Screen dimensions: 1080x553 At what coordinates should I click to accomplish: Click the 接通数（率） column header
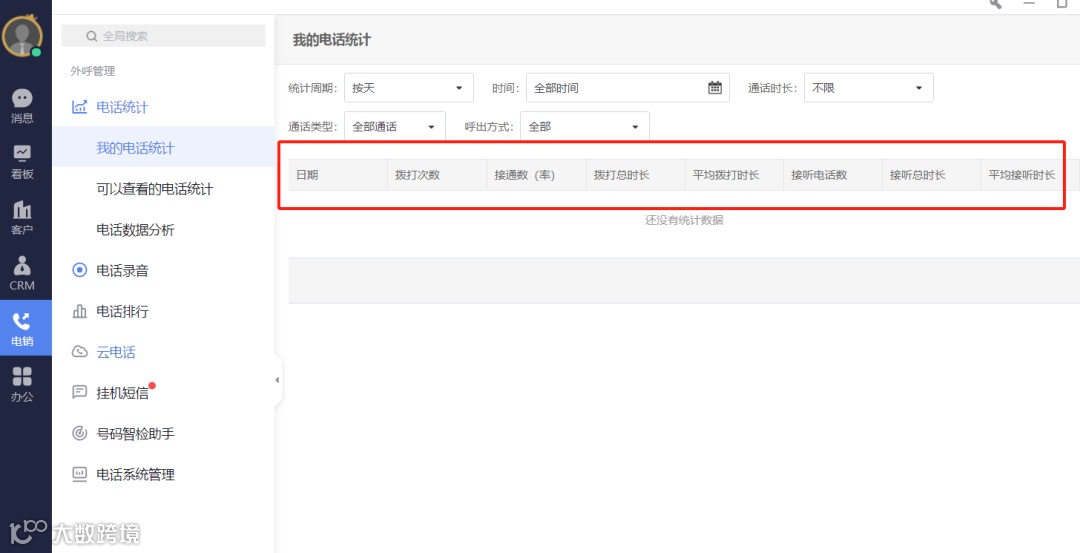536,175
